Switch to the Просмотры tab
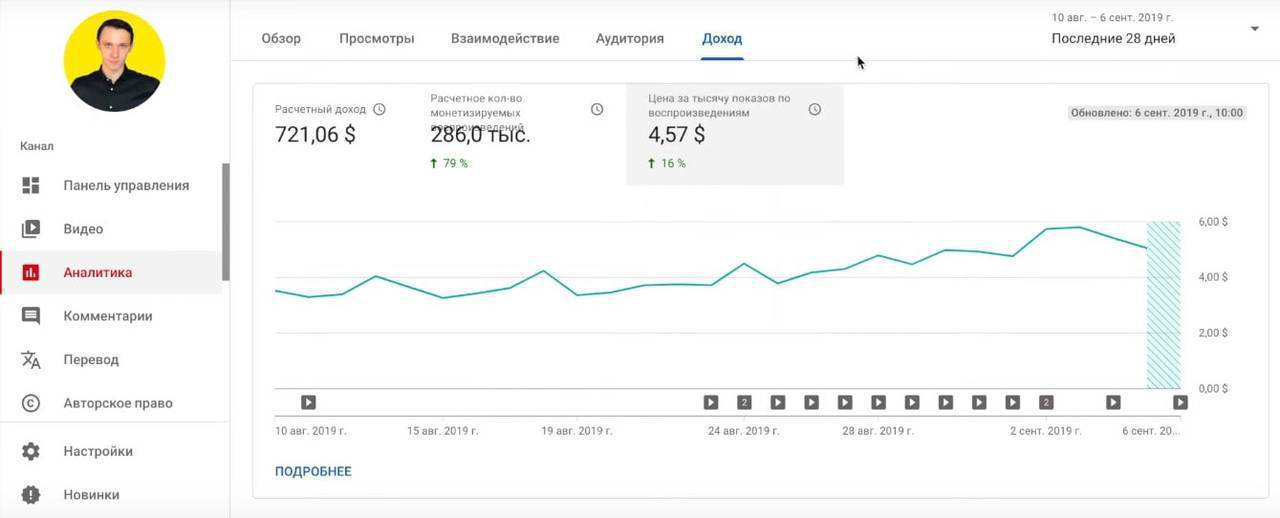Image resolution: width=1280 pixels, height=518 pixels. (376, 39)
